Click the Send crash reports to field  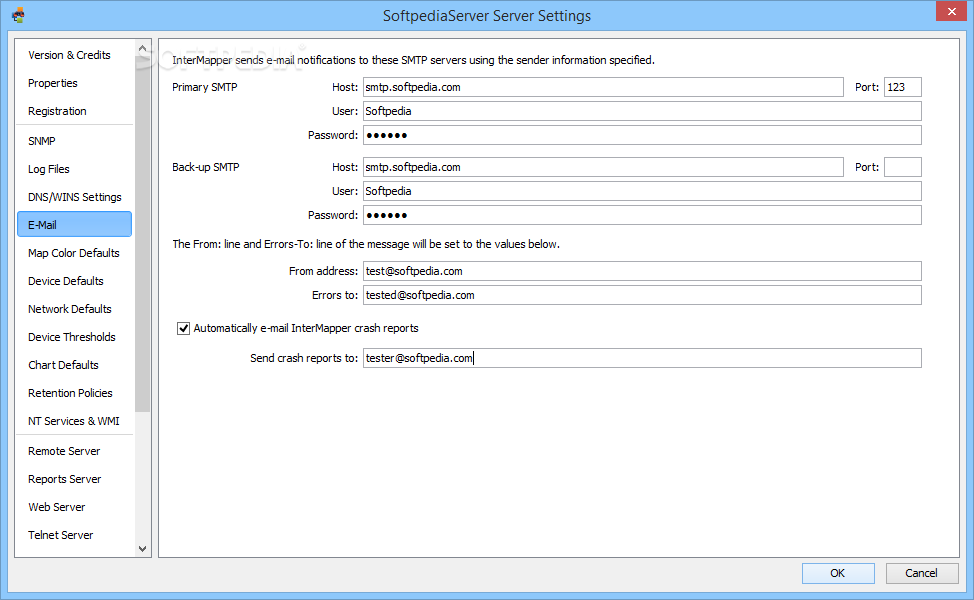pyautogui.click(x=642, y=358)
